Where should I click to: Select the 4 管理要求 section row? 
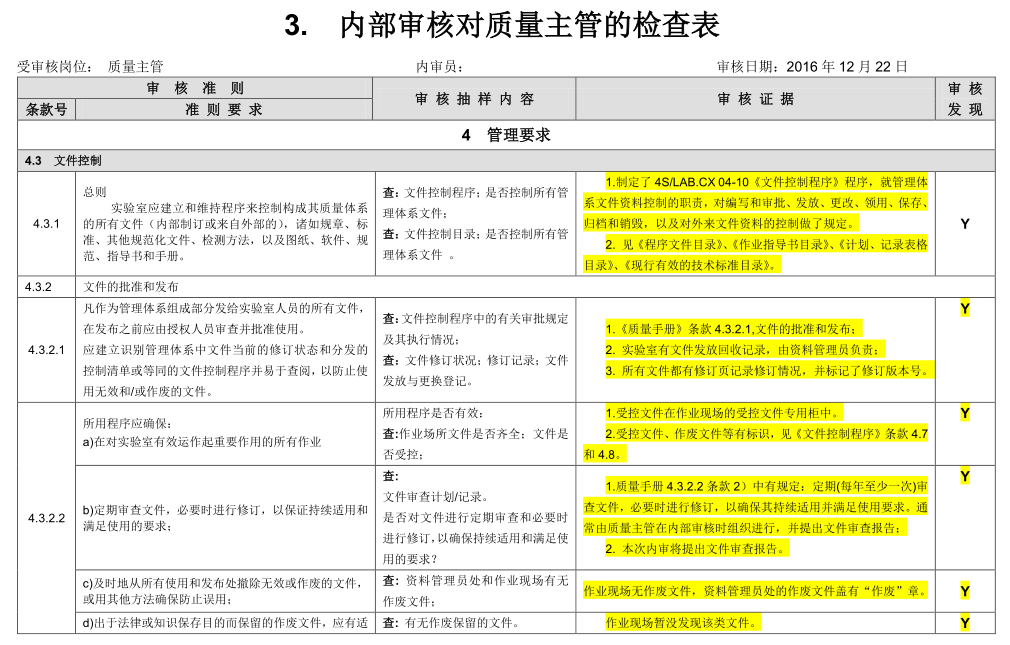(506, 135)
